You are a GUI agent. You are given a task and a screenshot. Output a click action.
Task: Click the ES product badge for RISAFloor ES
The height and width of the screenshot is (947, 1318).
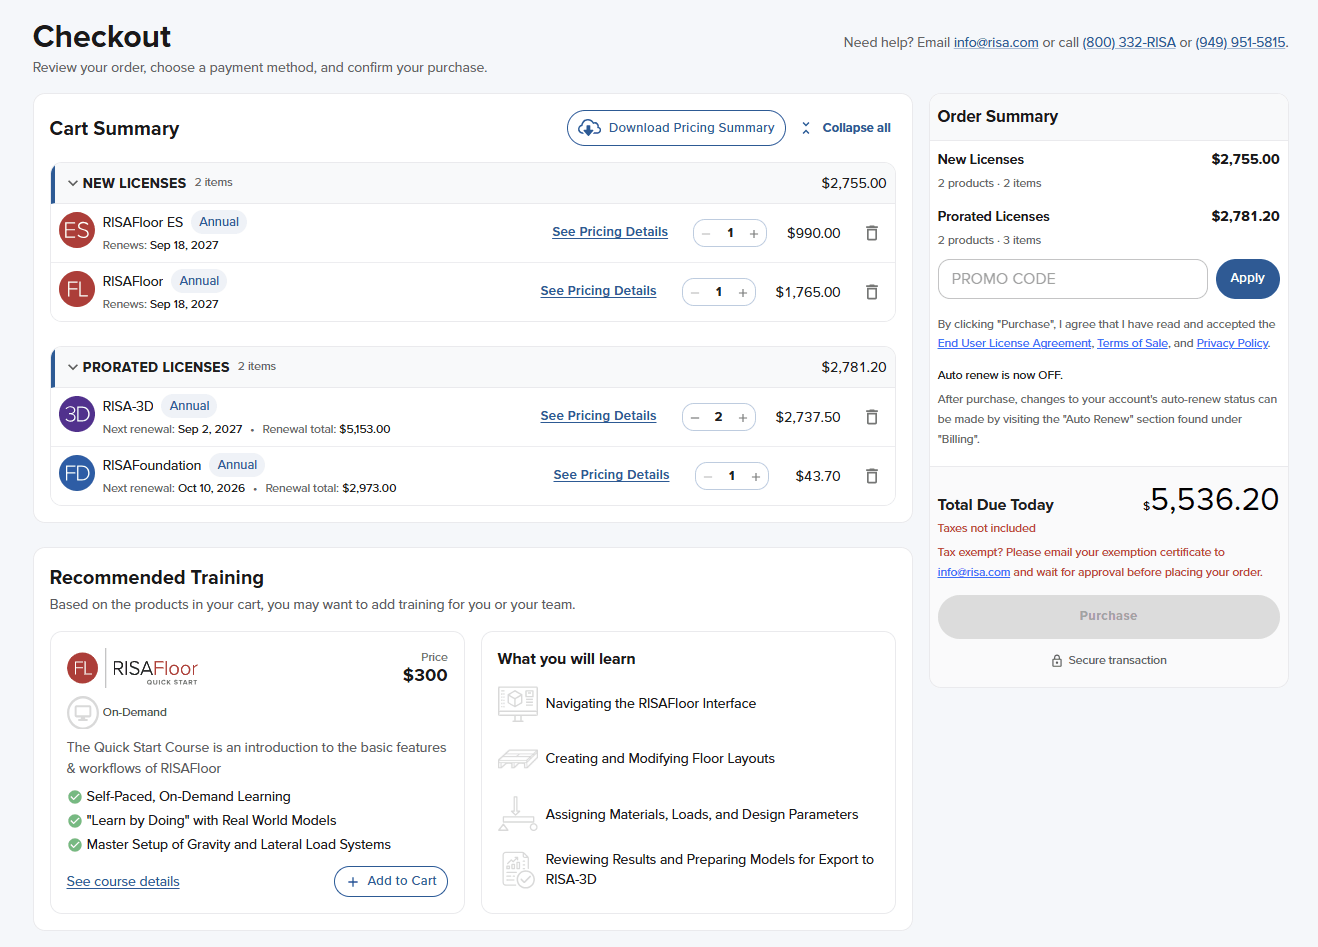77,231
